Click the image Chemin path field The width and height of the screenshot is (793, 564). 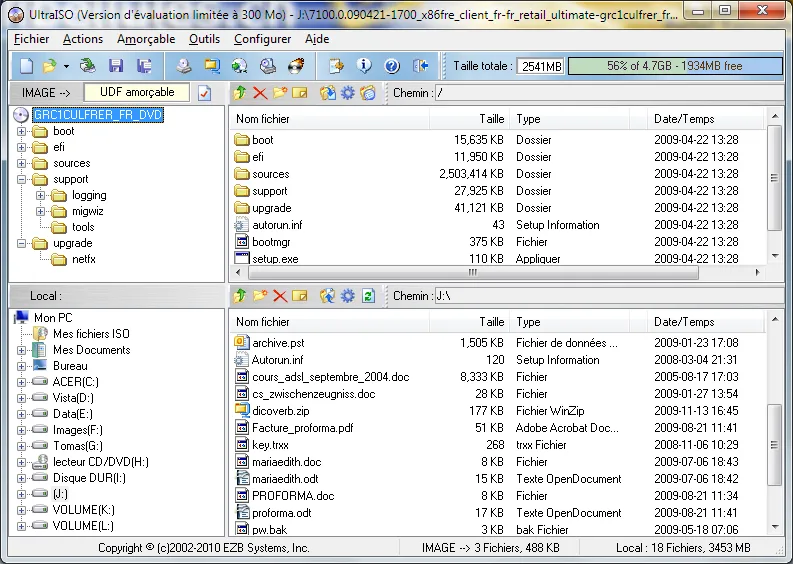coord(609,93)
